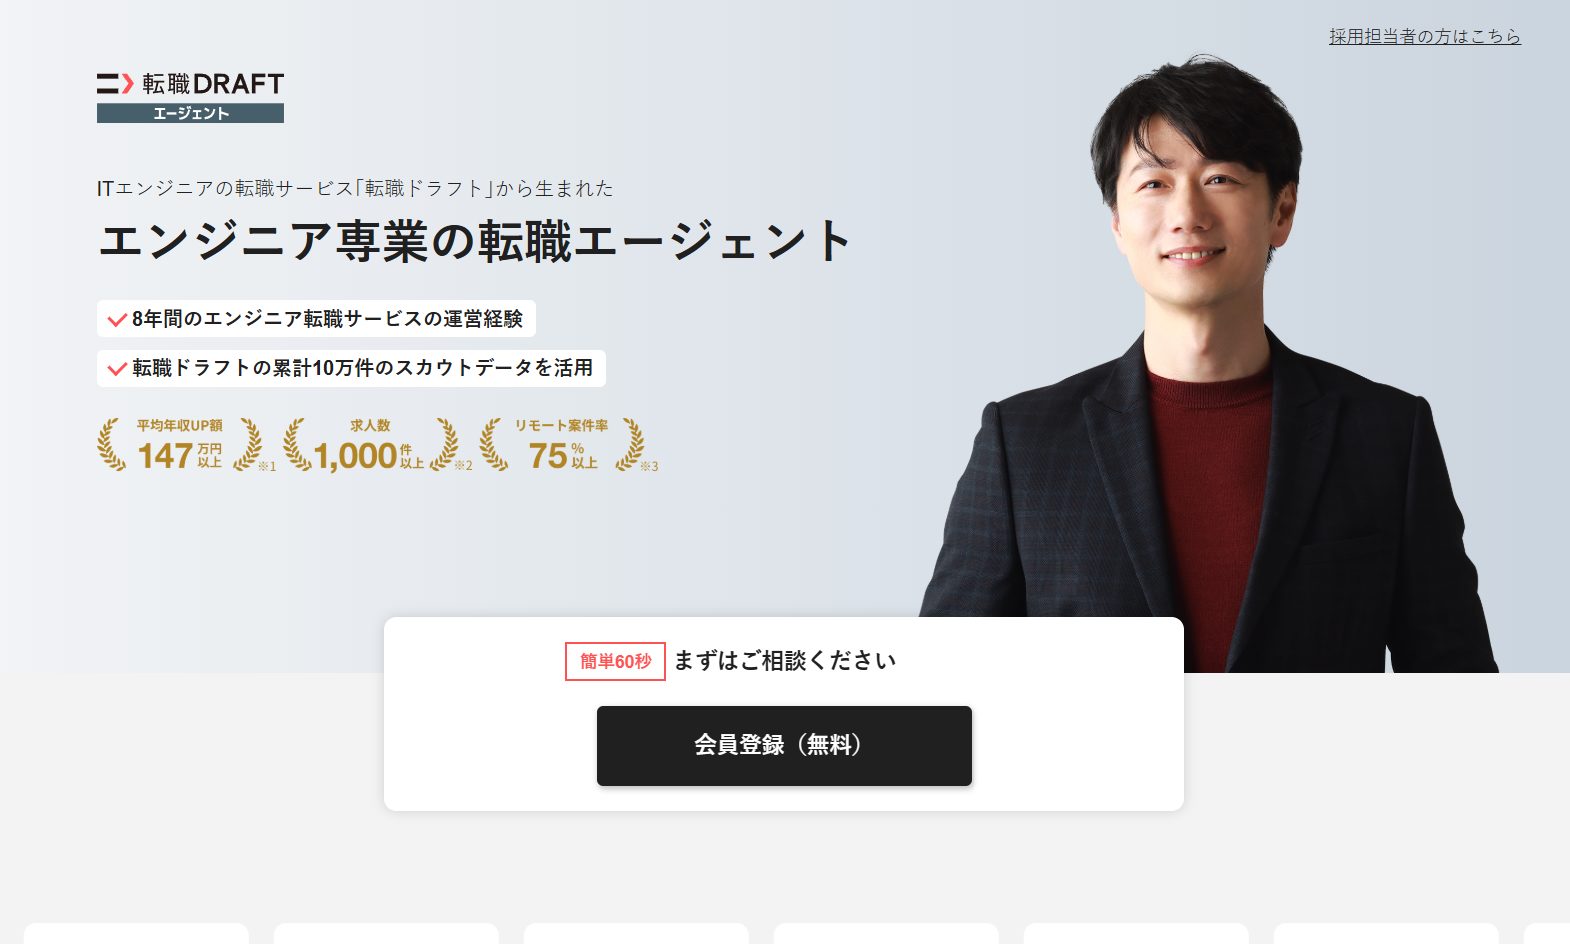Image resolution: width=1570 pixels, height=944 pixels.
Task: Click the ITエンジニアの転職サービス subtitle text
Action: point(355,188)
